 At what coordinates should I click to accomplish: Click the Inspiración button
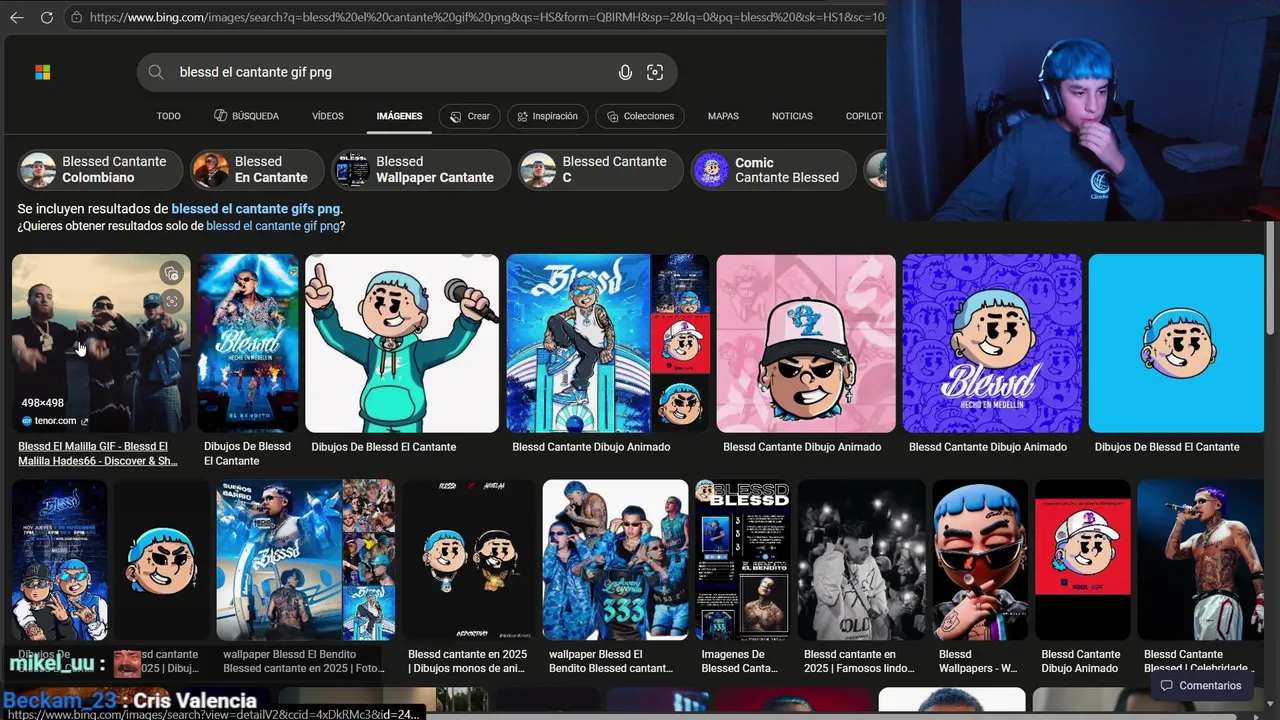(x=547, y=116)
